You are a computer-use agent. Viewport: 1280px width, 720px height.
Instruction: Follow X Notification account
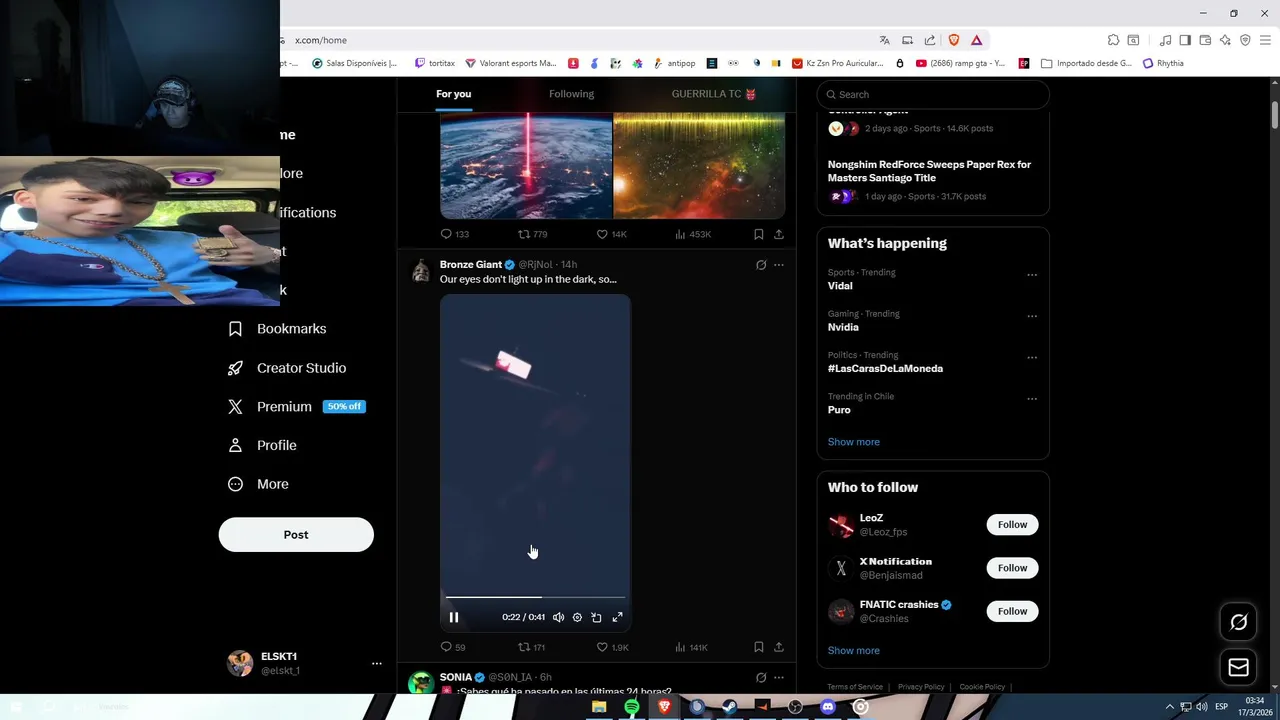coord(1012,568)
